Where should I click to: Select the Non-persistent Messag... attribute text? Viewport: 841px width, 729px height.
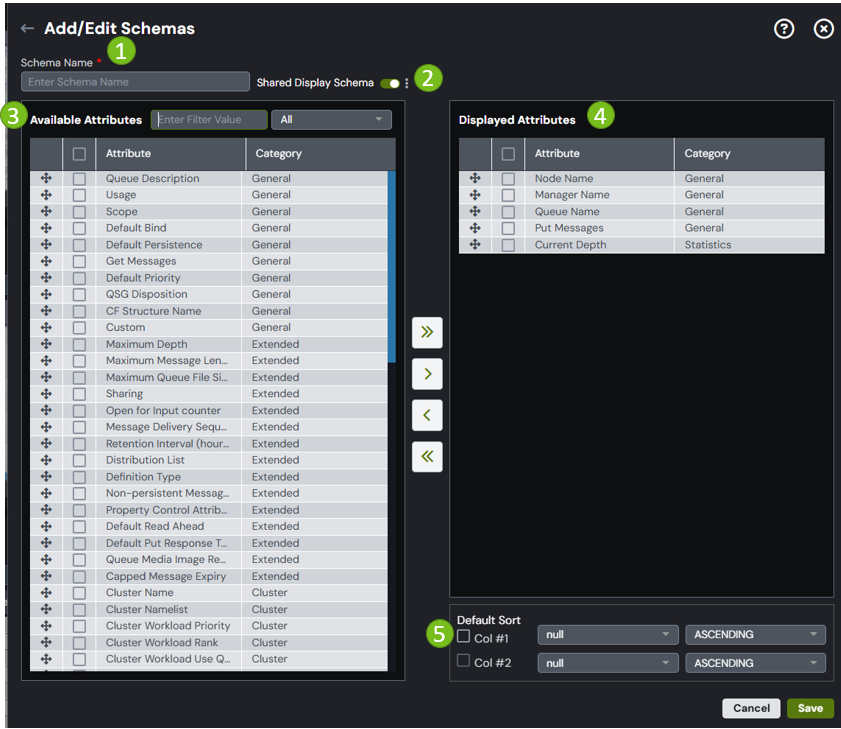[167, 494]
